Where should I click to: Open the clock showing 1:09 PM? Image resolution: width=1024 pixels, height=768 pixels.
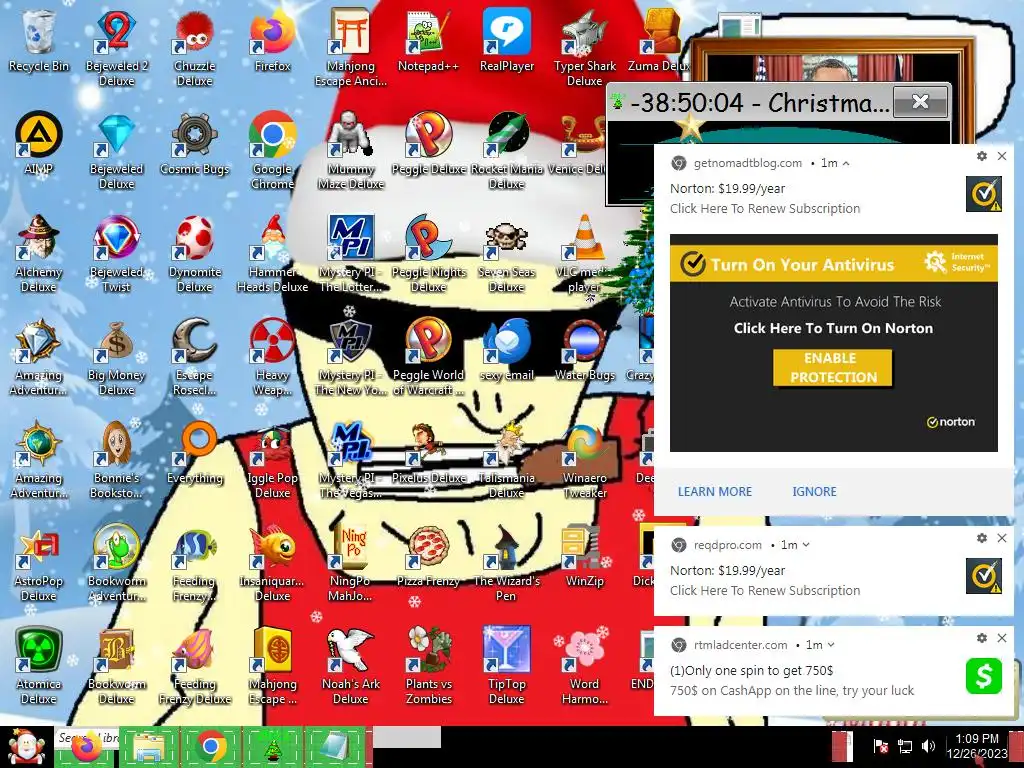977,746
